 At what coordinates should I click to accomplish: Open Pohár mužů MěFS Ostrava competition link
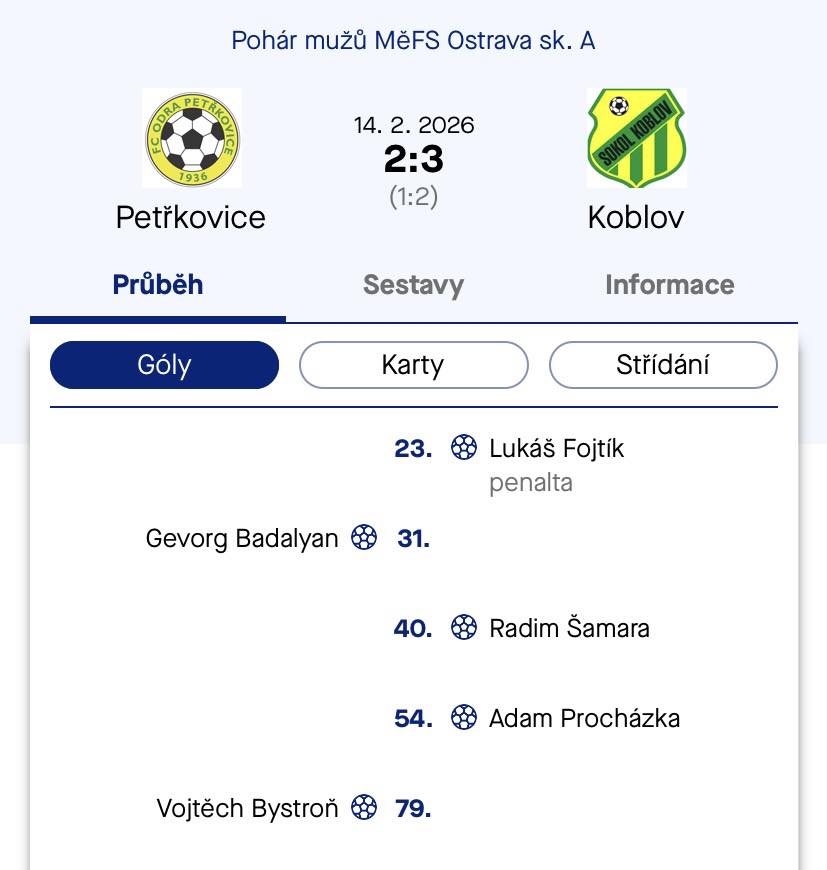[x=413, y=41]
